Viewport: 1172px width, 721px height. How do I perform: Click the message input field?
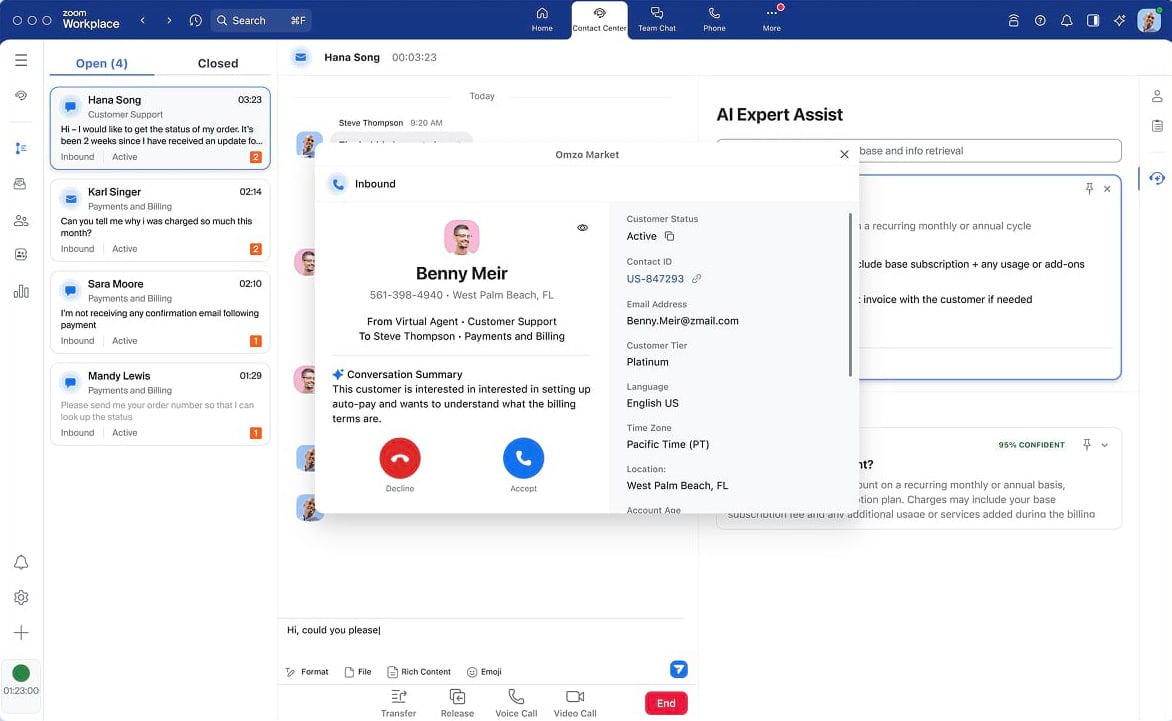click(x=480, y=630)
